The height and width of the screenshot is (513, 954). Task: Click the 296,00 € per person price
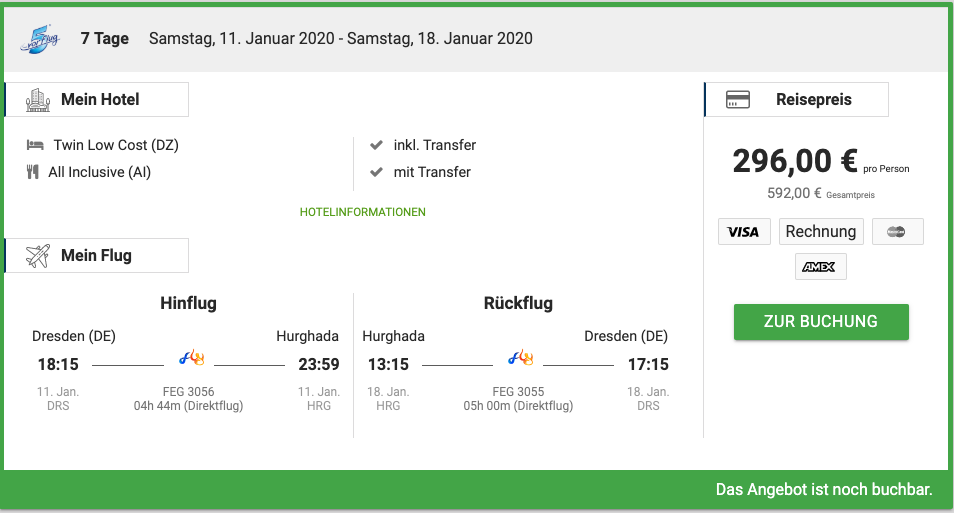tap(795, 161)
